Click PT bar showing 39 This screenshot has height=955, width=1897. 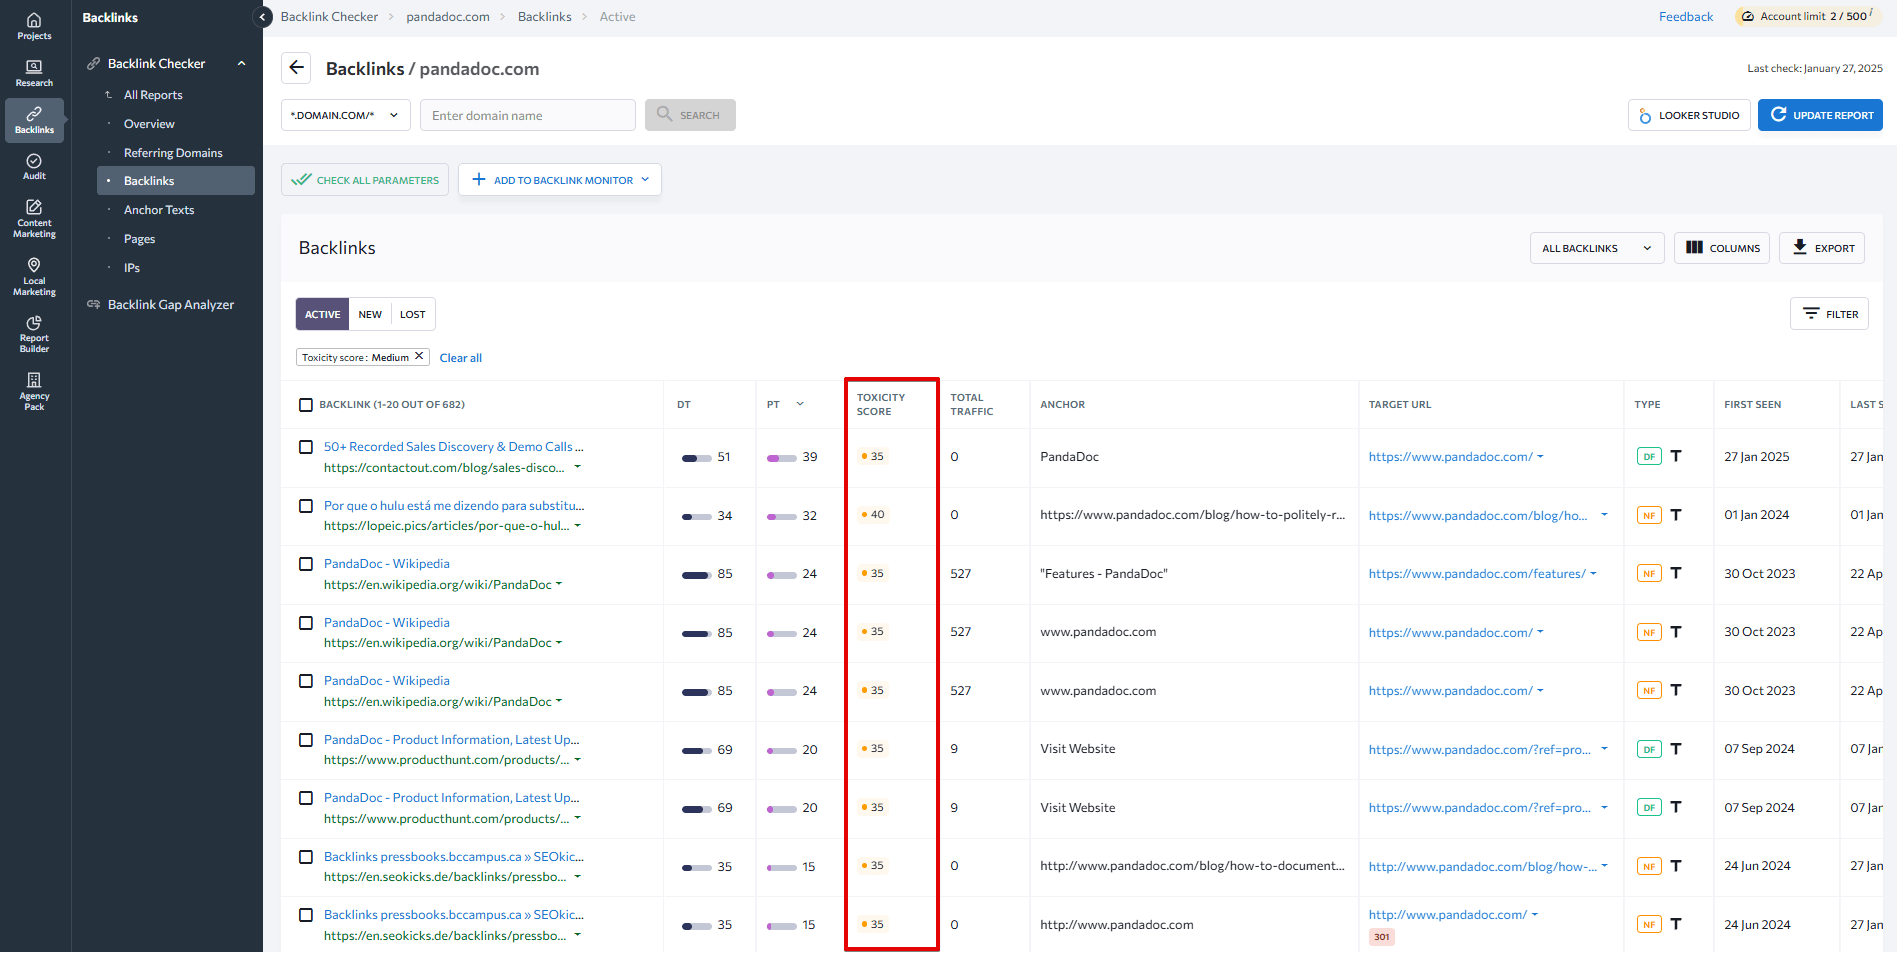tap(781, 458)
